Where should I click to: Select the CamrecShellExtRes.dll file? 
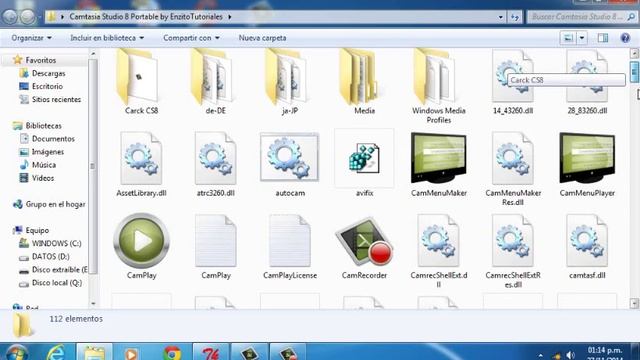pyautogui.click(x=513, y=250)
